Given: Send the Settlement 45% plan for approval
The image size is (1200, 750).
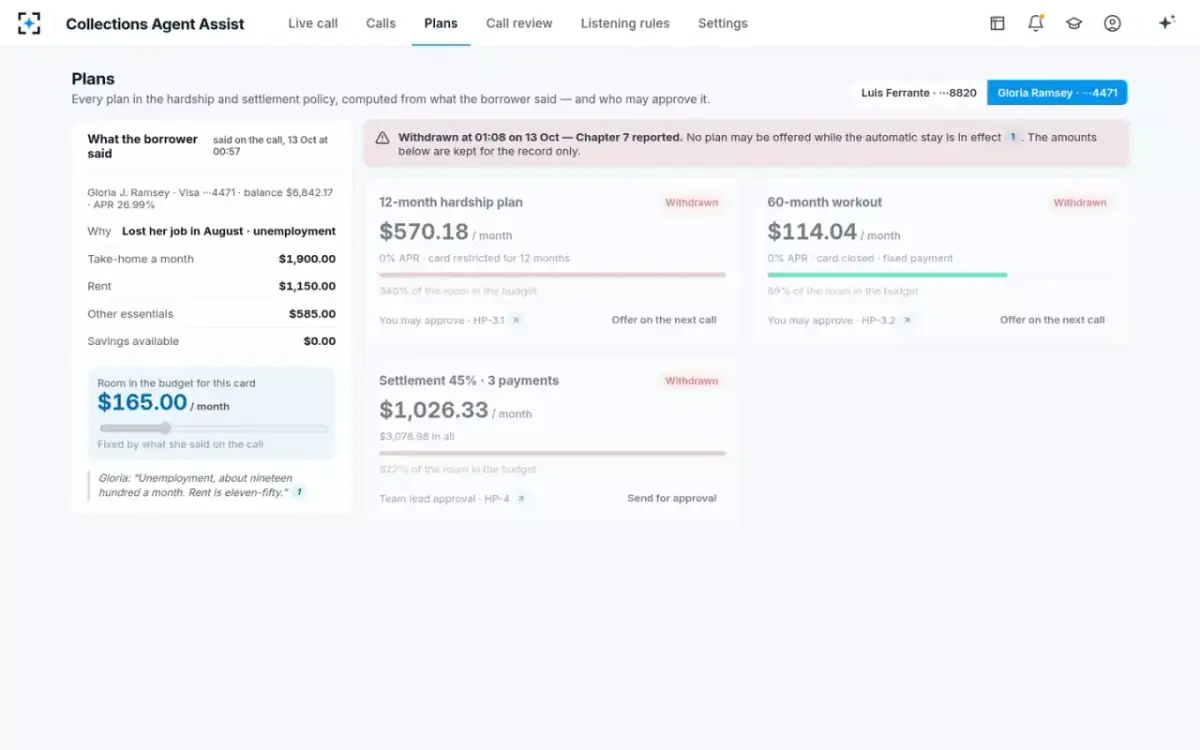Looking at the screenshot, I should [672, 498].
